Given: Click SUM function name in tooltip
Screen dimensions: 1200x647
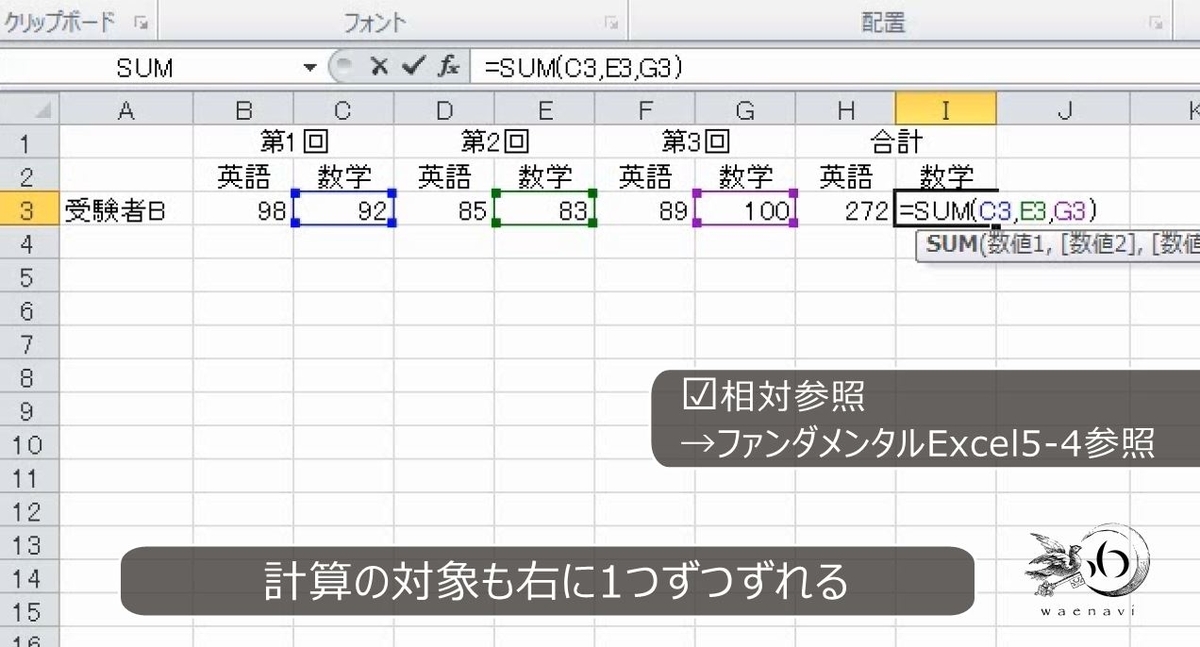Looking at the screenshot, I should point(952,245).
